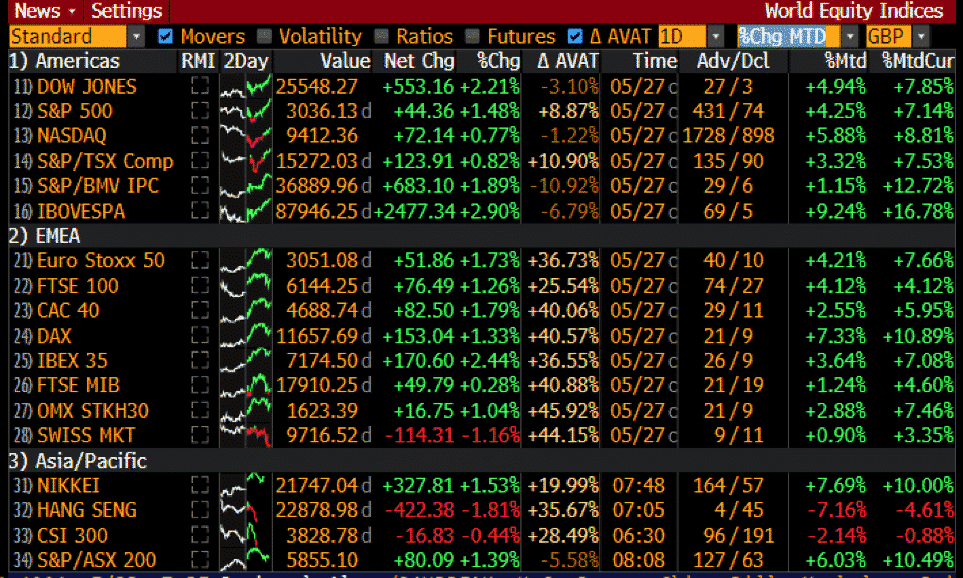Screen dimensions: 963x578
Task: Open the News menu
Action: tap(45, 11)
